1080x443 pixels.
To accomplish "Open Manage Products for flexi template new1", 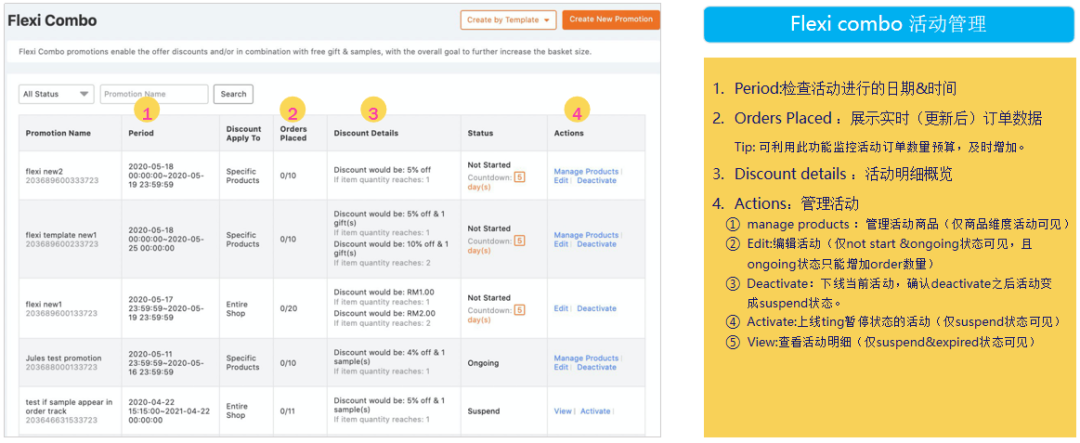I will click(x=586, y=235).
